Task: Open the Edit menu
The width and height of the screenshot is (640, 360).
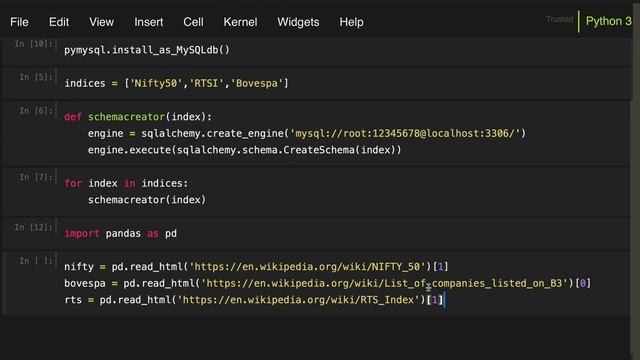Action: coord(59,22)
